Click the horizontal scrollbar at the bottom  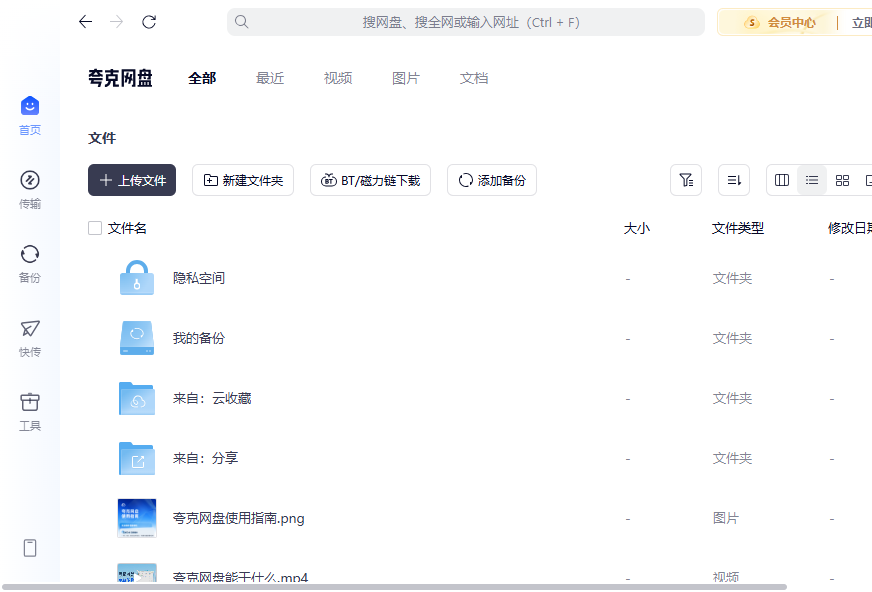click(x=394, y=587)
